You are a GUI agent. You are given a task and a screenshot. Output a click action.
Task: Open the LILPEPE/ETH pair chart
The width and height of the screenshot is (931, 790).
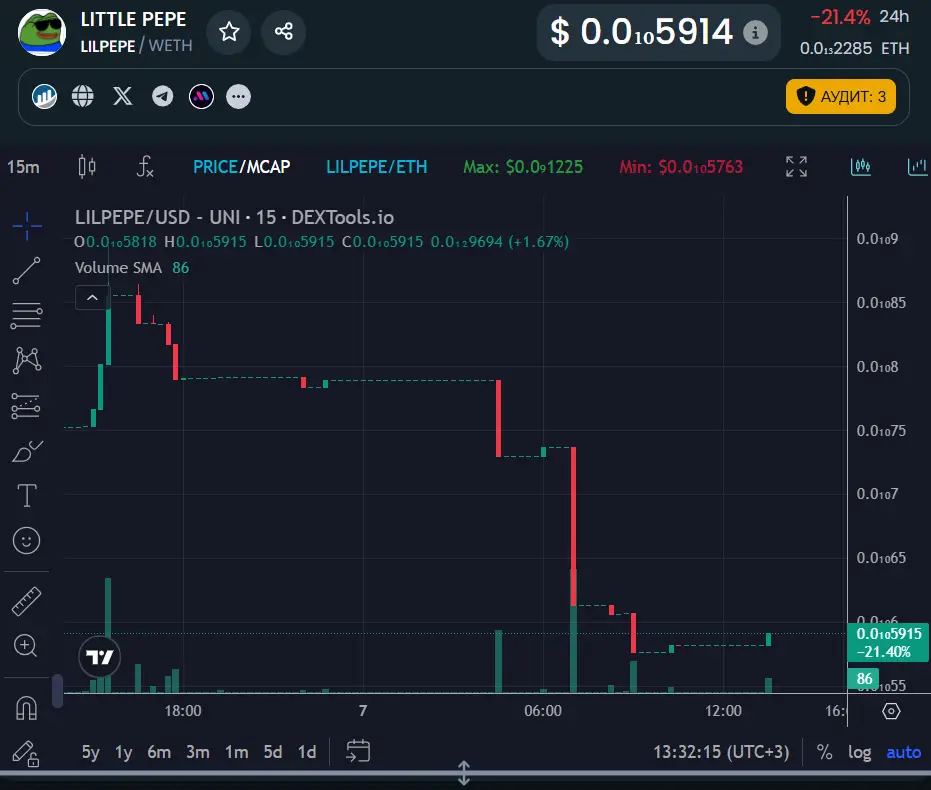point(377,167)
